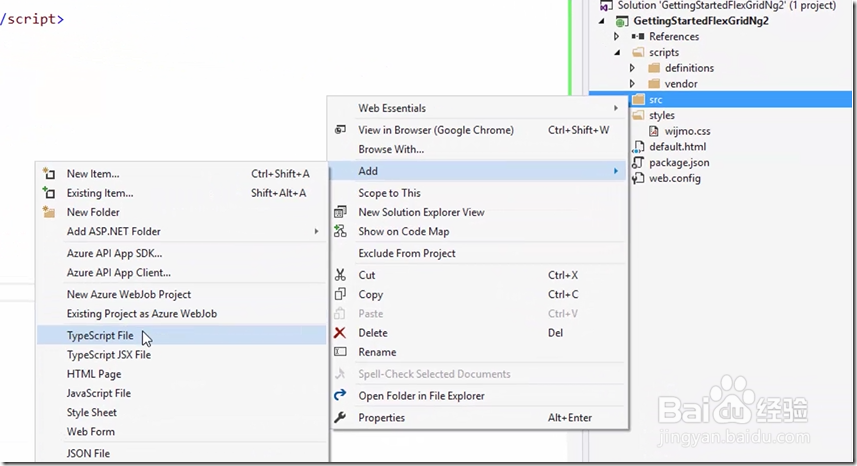The height and width of the screenshot is (466, 857).
Task: Select JavaScript File menu entry
Action: [x=181, y=393]
